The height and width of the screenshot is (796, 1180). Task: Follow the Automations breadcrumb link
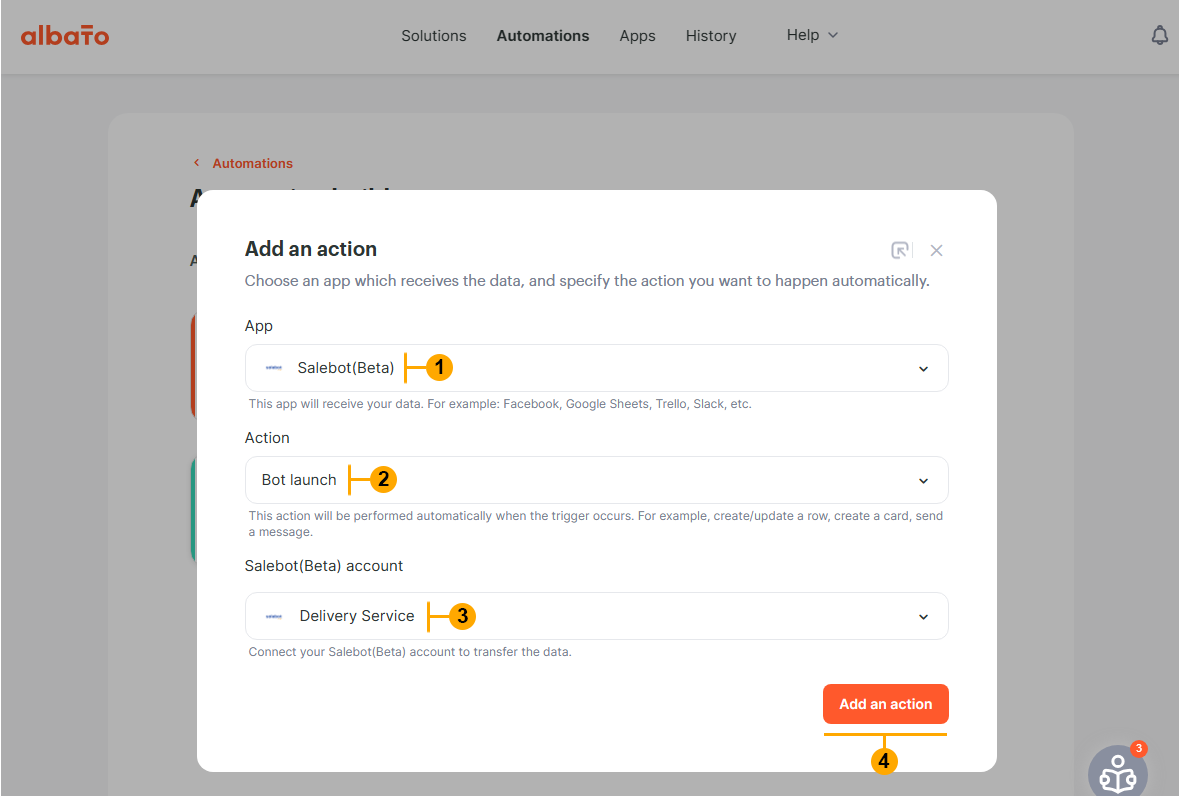(252, 163)
